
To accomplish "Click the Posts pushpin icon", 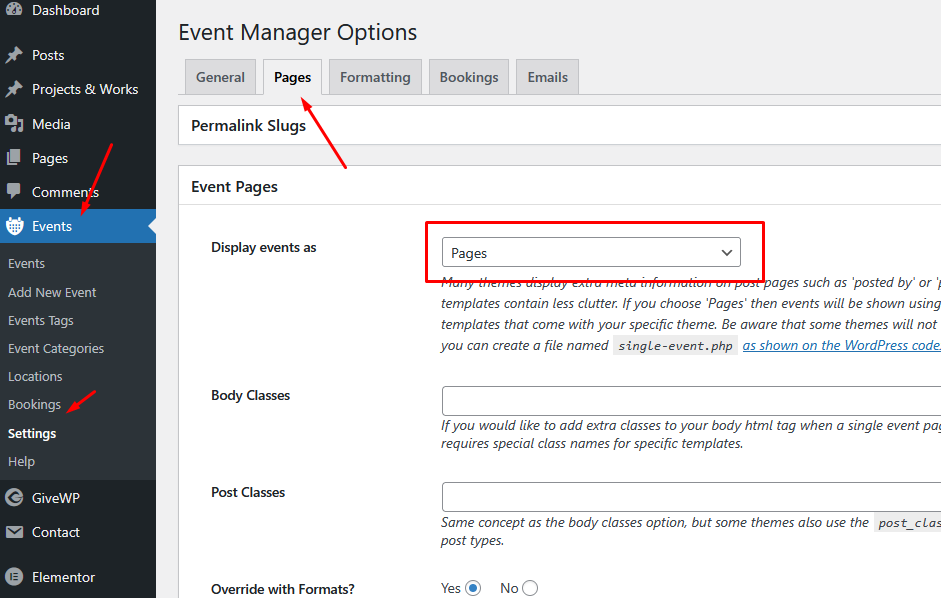I will 14,55.
